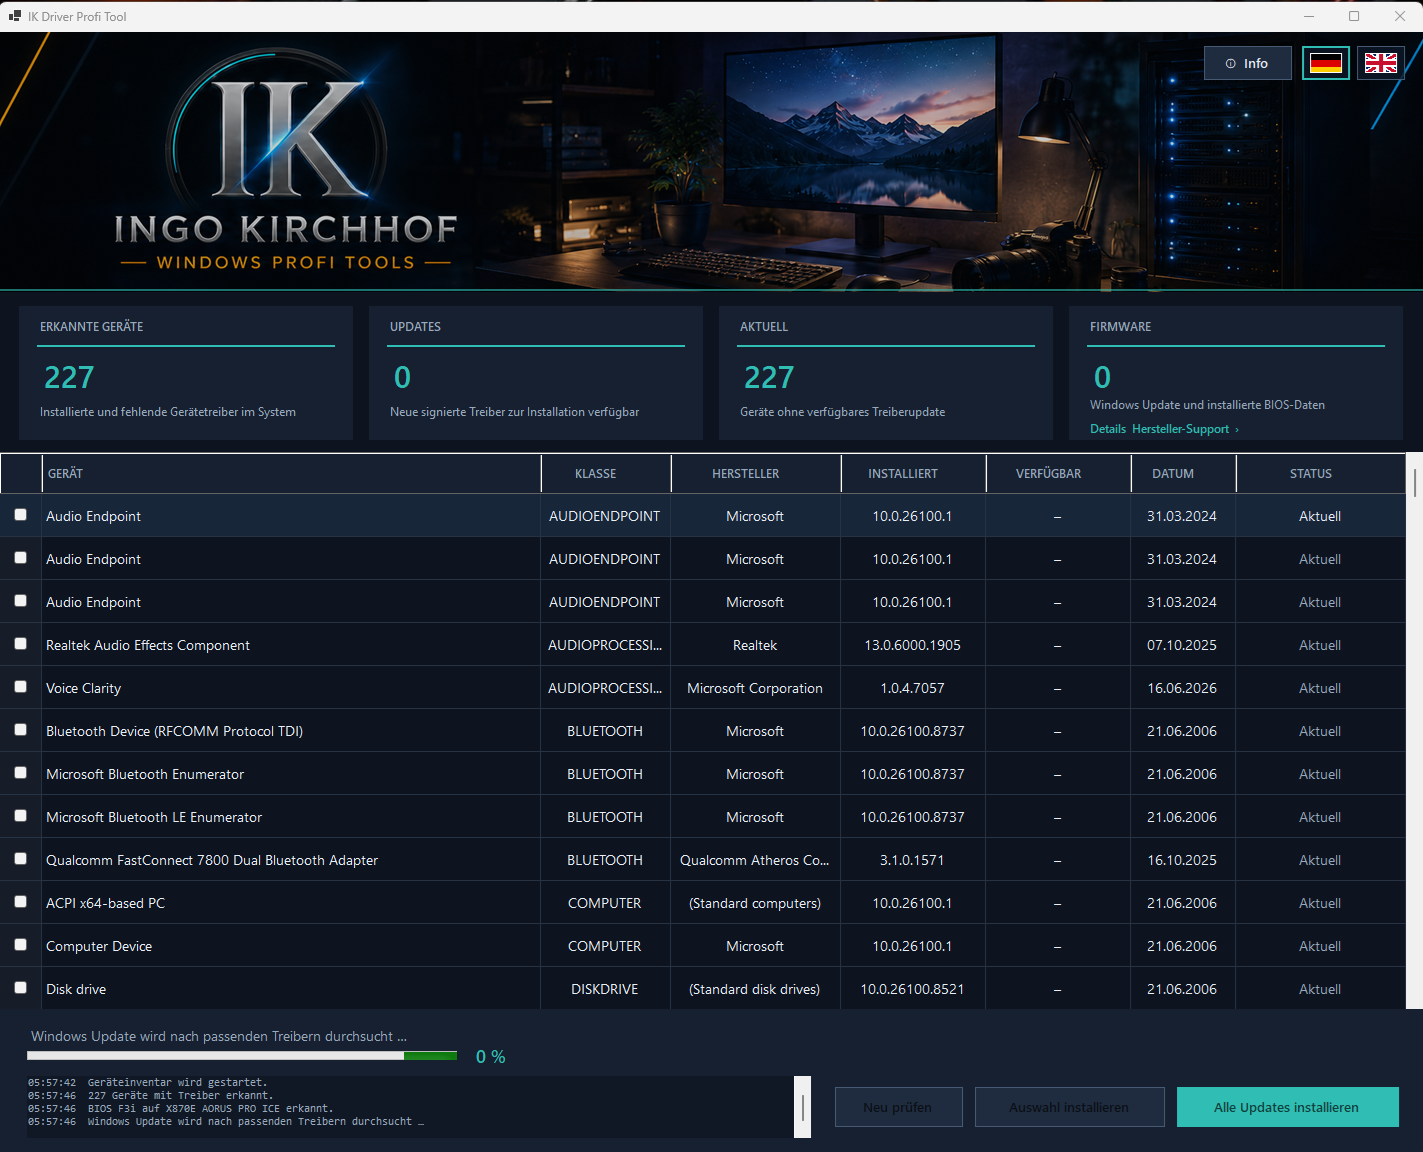Click the device table vertical scrollbar
The image size is (1423, 1152).
(x=1414, y=730)
